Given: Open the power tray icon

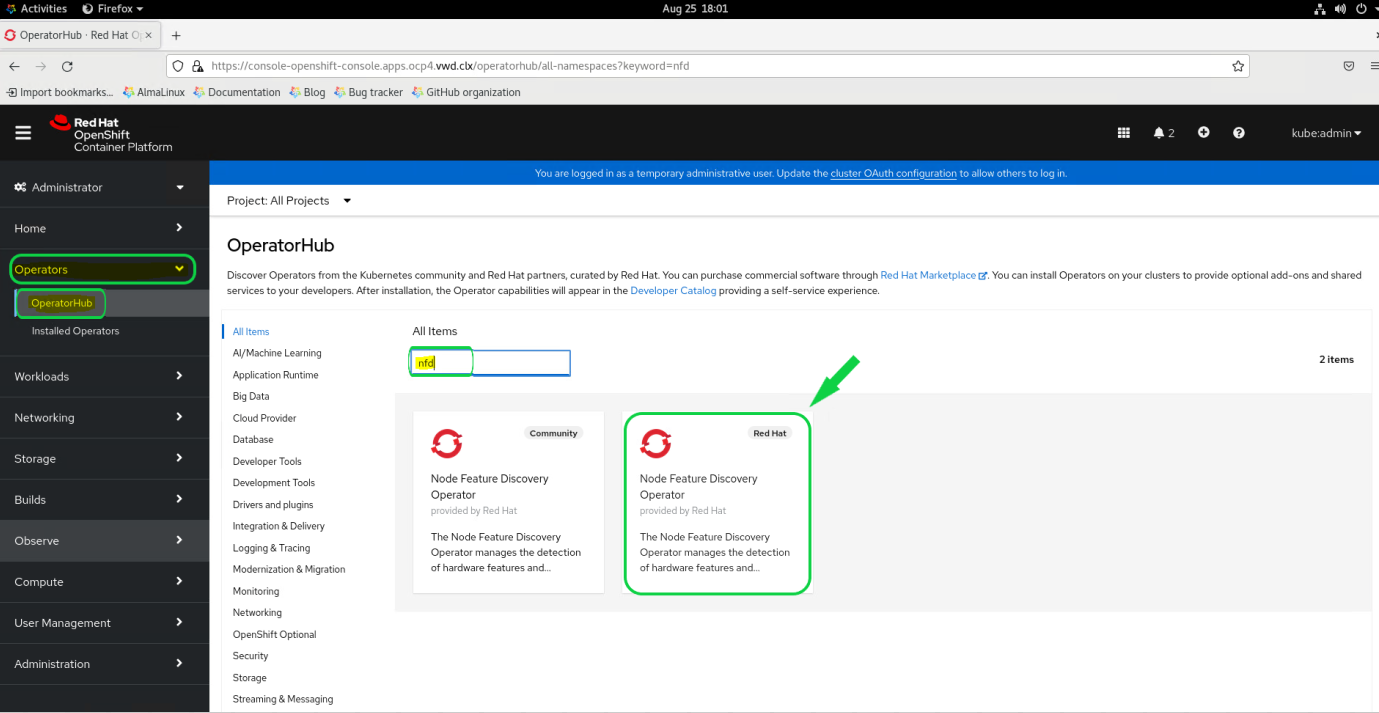Looking at the screenshot, I should coord(1361,8).
